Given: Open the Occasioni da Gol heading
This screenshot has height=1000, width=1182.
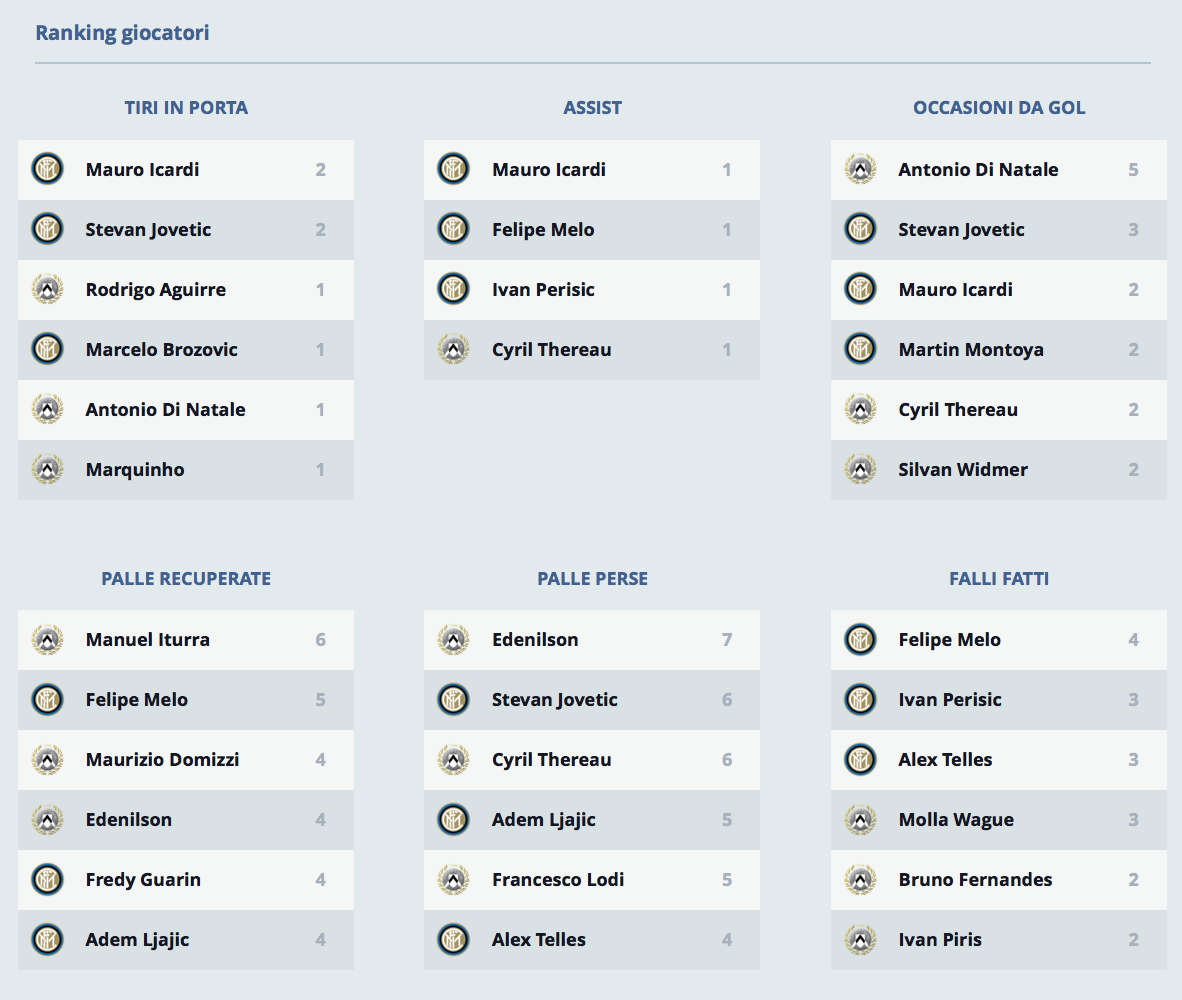Looking at the screenshot, I should click(x=999, y=108).
